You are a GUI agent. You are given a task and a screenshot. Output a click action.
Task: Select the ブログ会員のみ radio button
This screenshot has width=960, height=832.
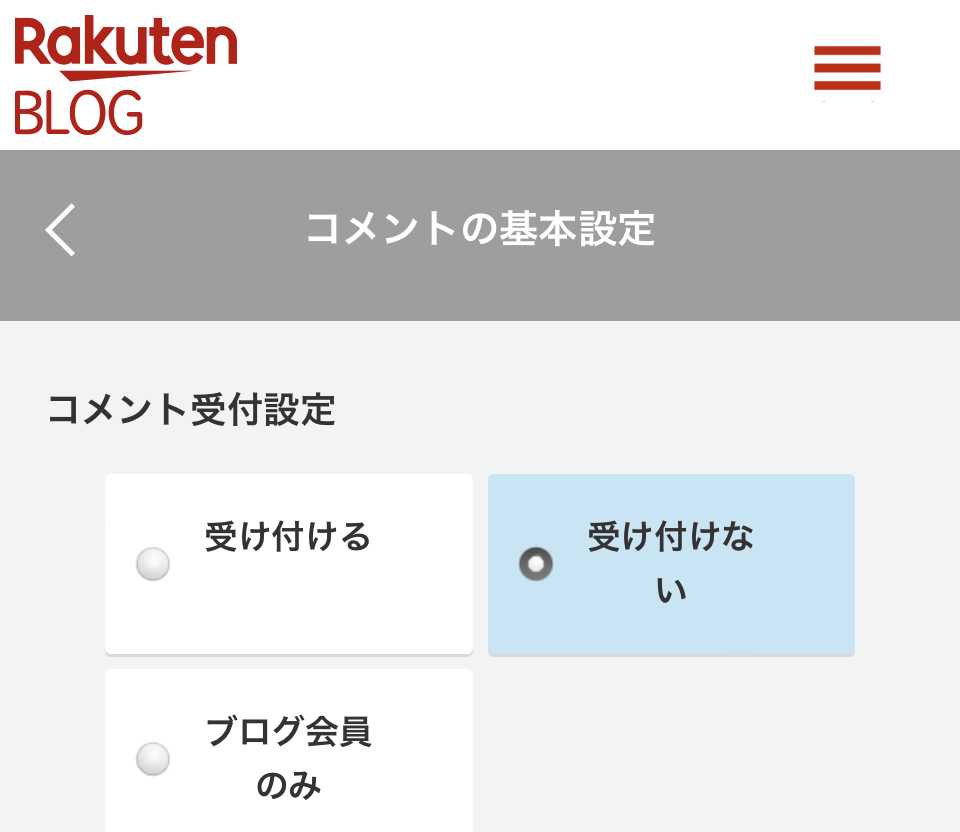pos(153,759)
